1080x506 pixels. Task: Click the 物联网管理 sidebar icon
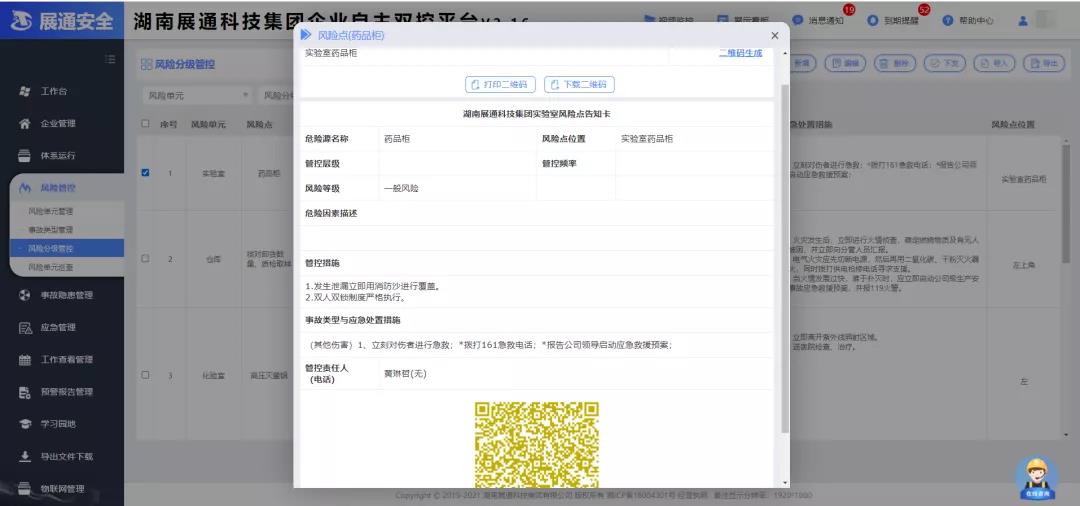point(25,488)
